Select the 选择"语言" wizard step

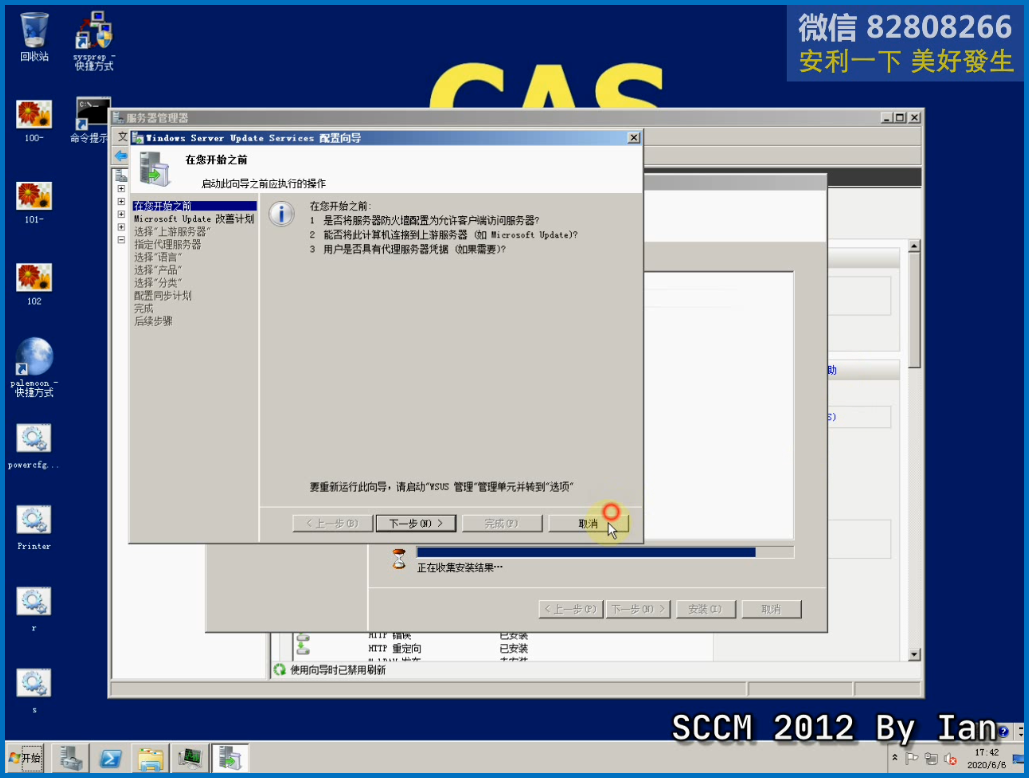tap(158, 257)
